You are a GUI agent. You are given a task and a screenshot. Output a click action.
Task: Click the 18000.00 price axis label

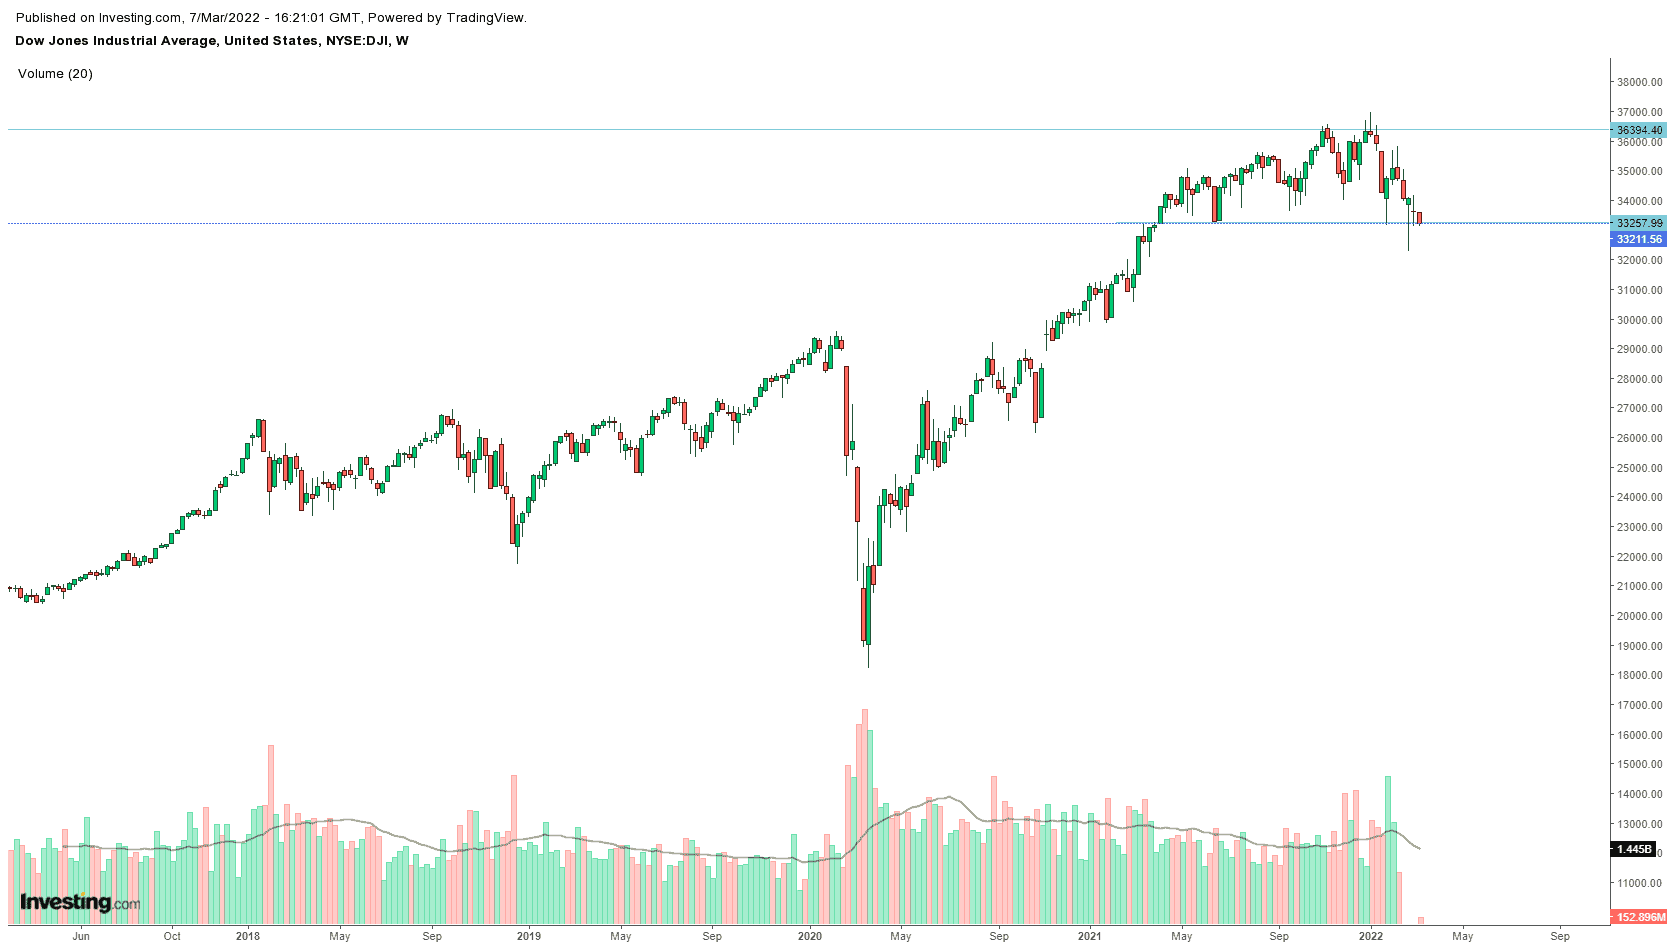click(1640, 675)
